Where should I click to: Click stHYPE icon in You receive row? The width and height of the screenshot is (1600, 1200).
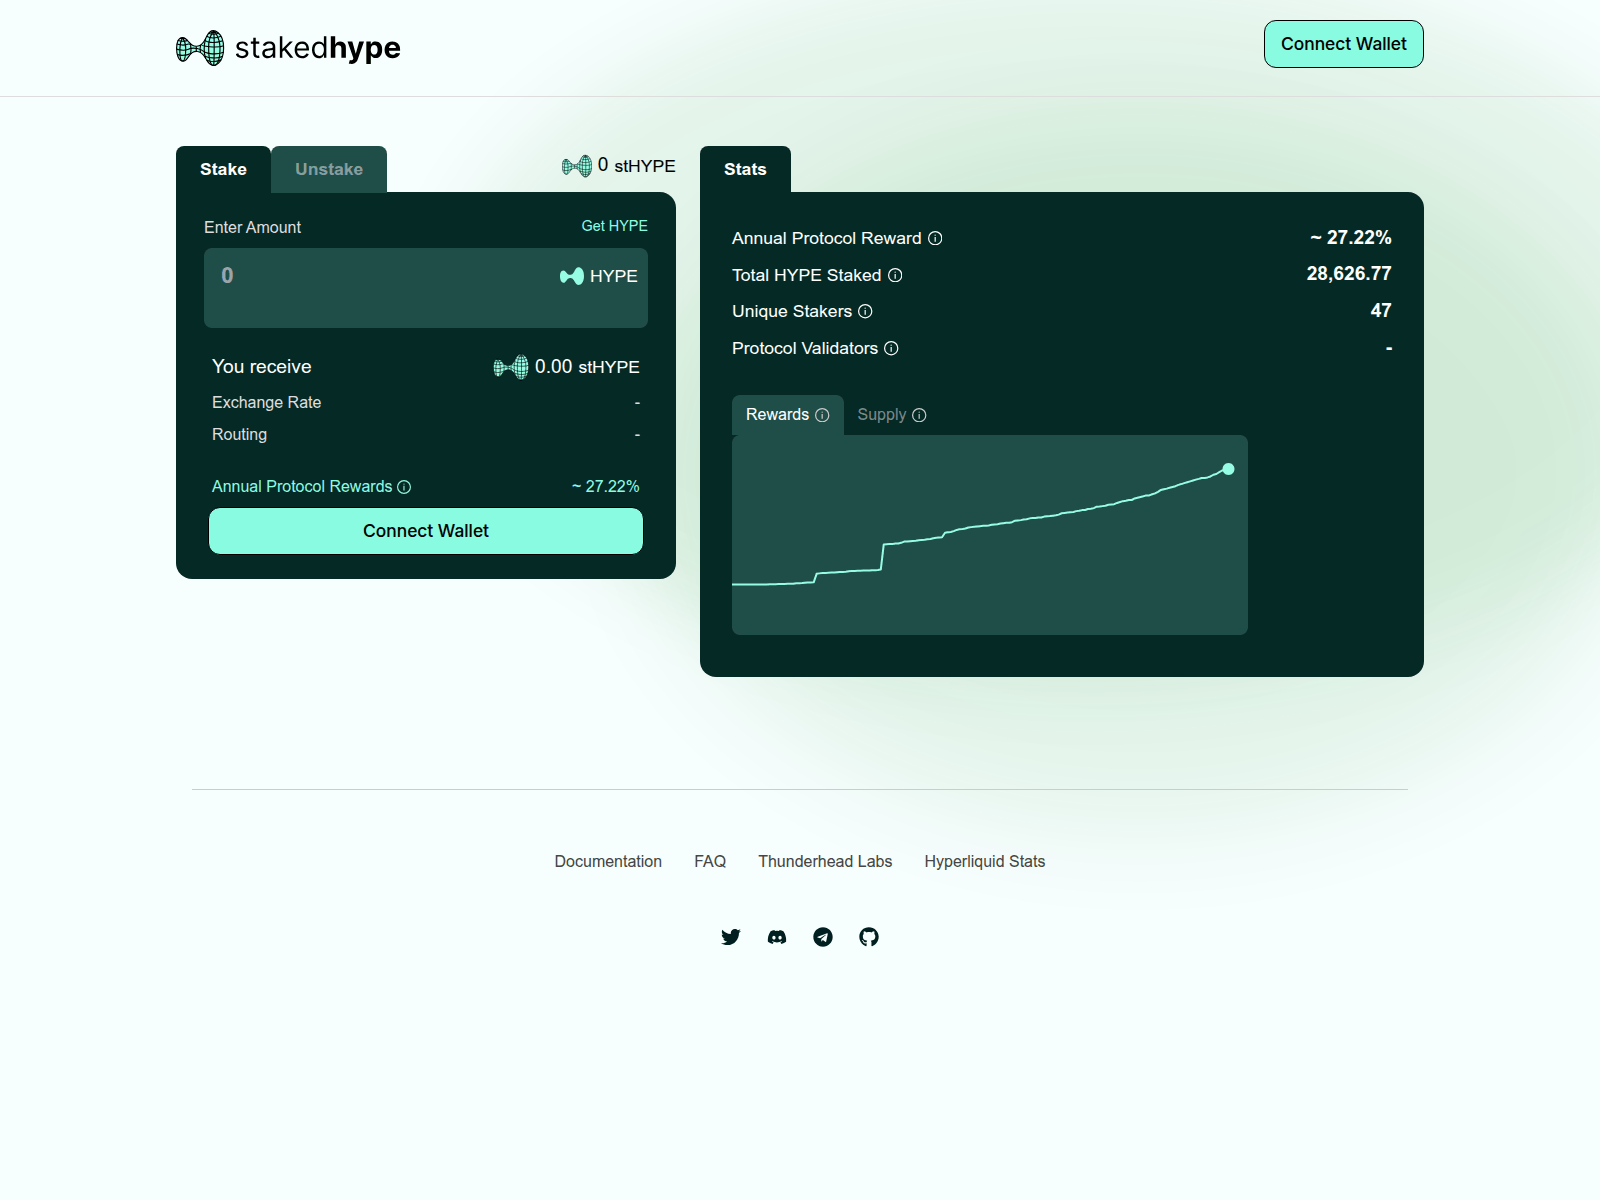(511, 367)
